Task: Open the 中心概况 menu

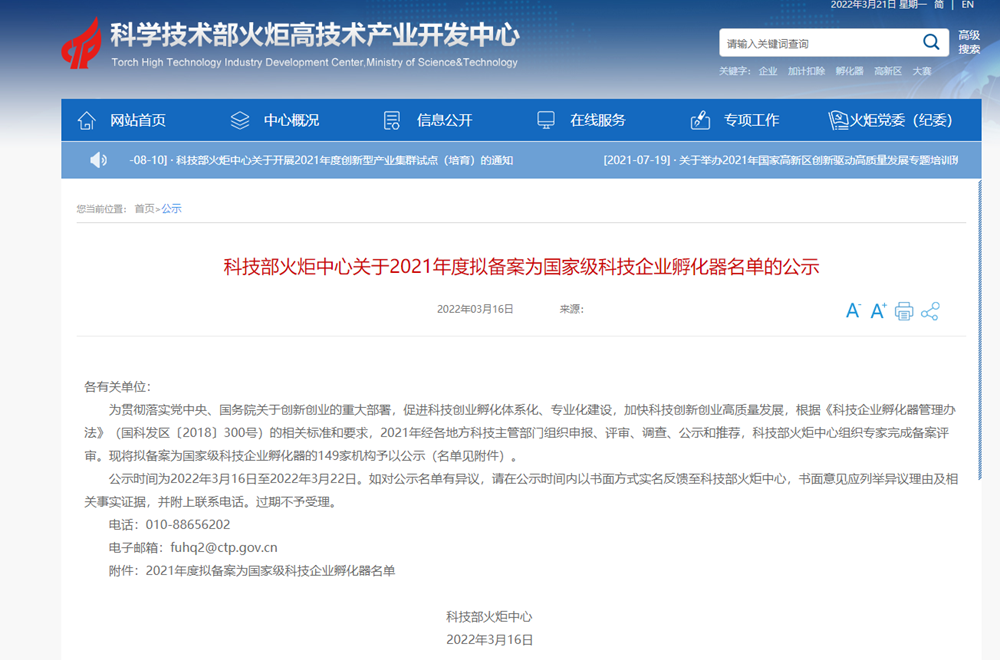Action: click(291, 120)
